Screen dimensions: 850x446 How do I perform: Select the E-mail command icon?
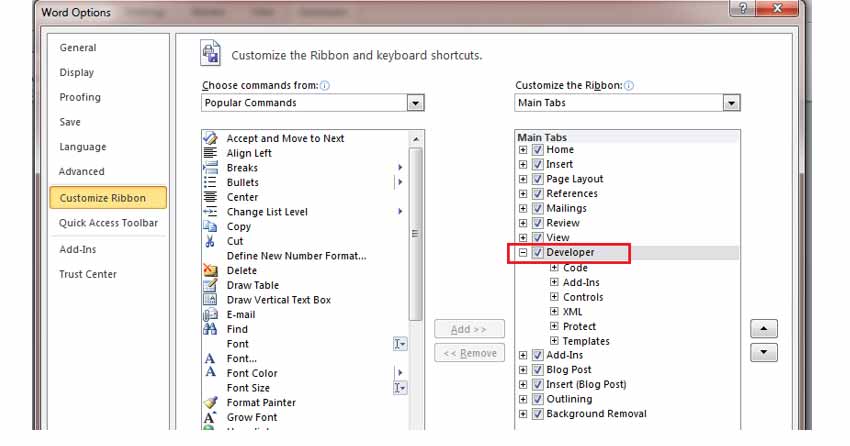pos(210,314)
